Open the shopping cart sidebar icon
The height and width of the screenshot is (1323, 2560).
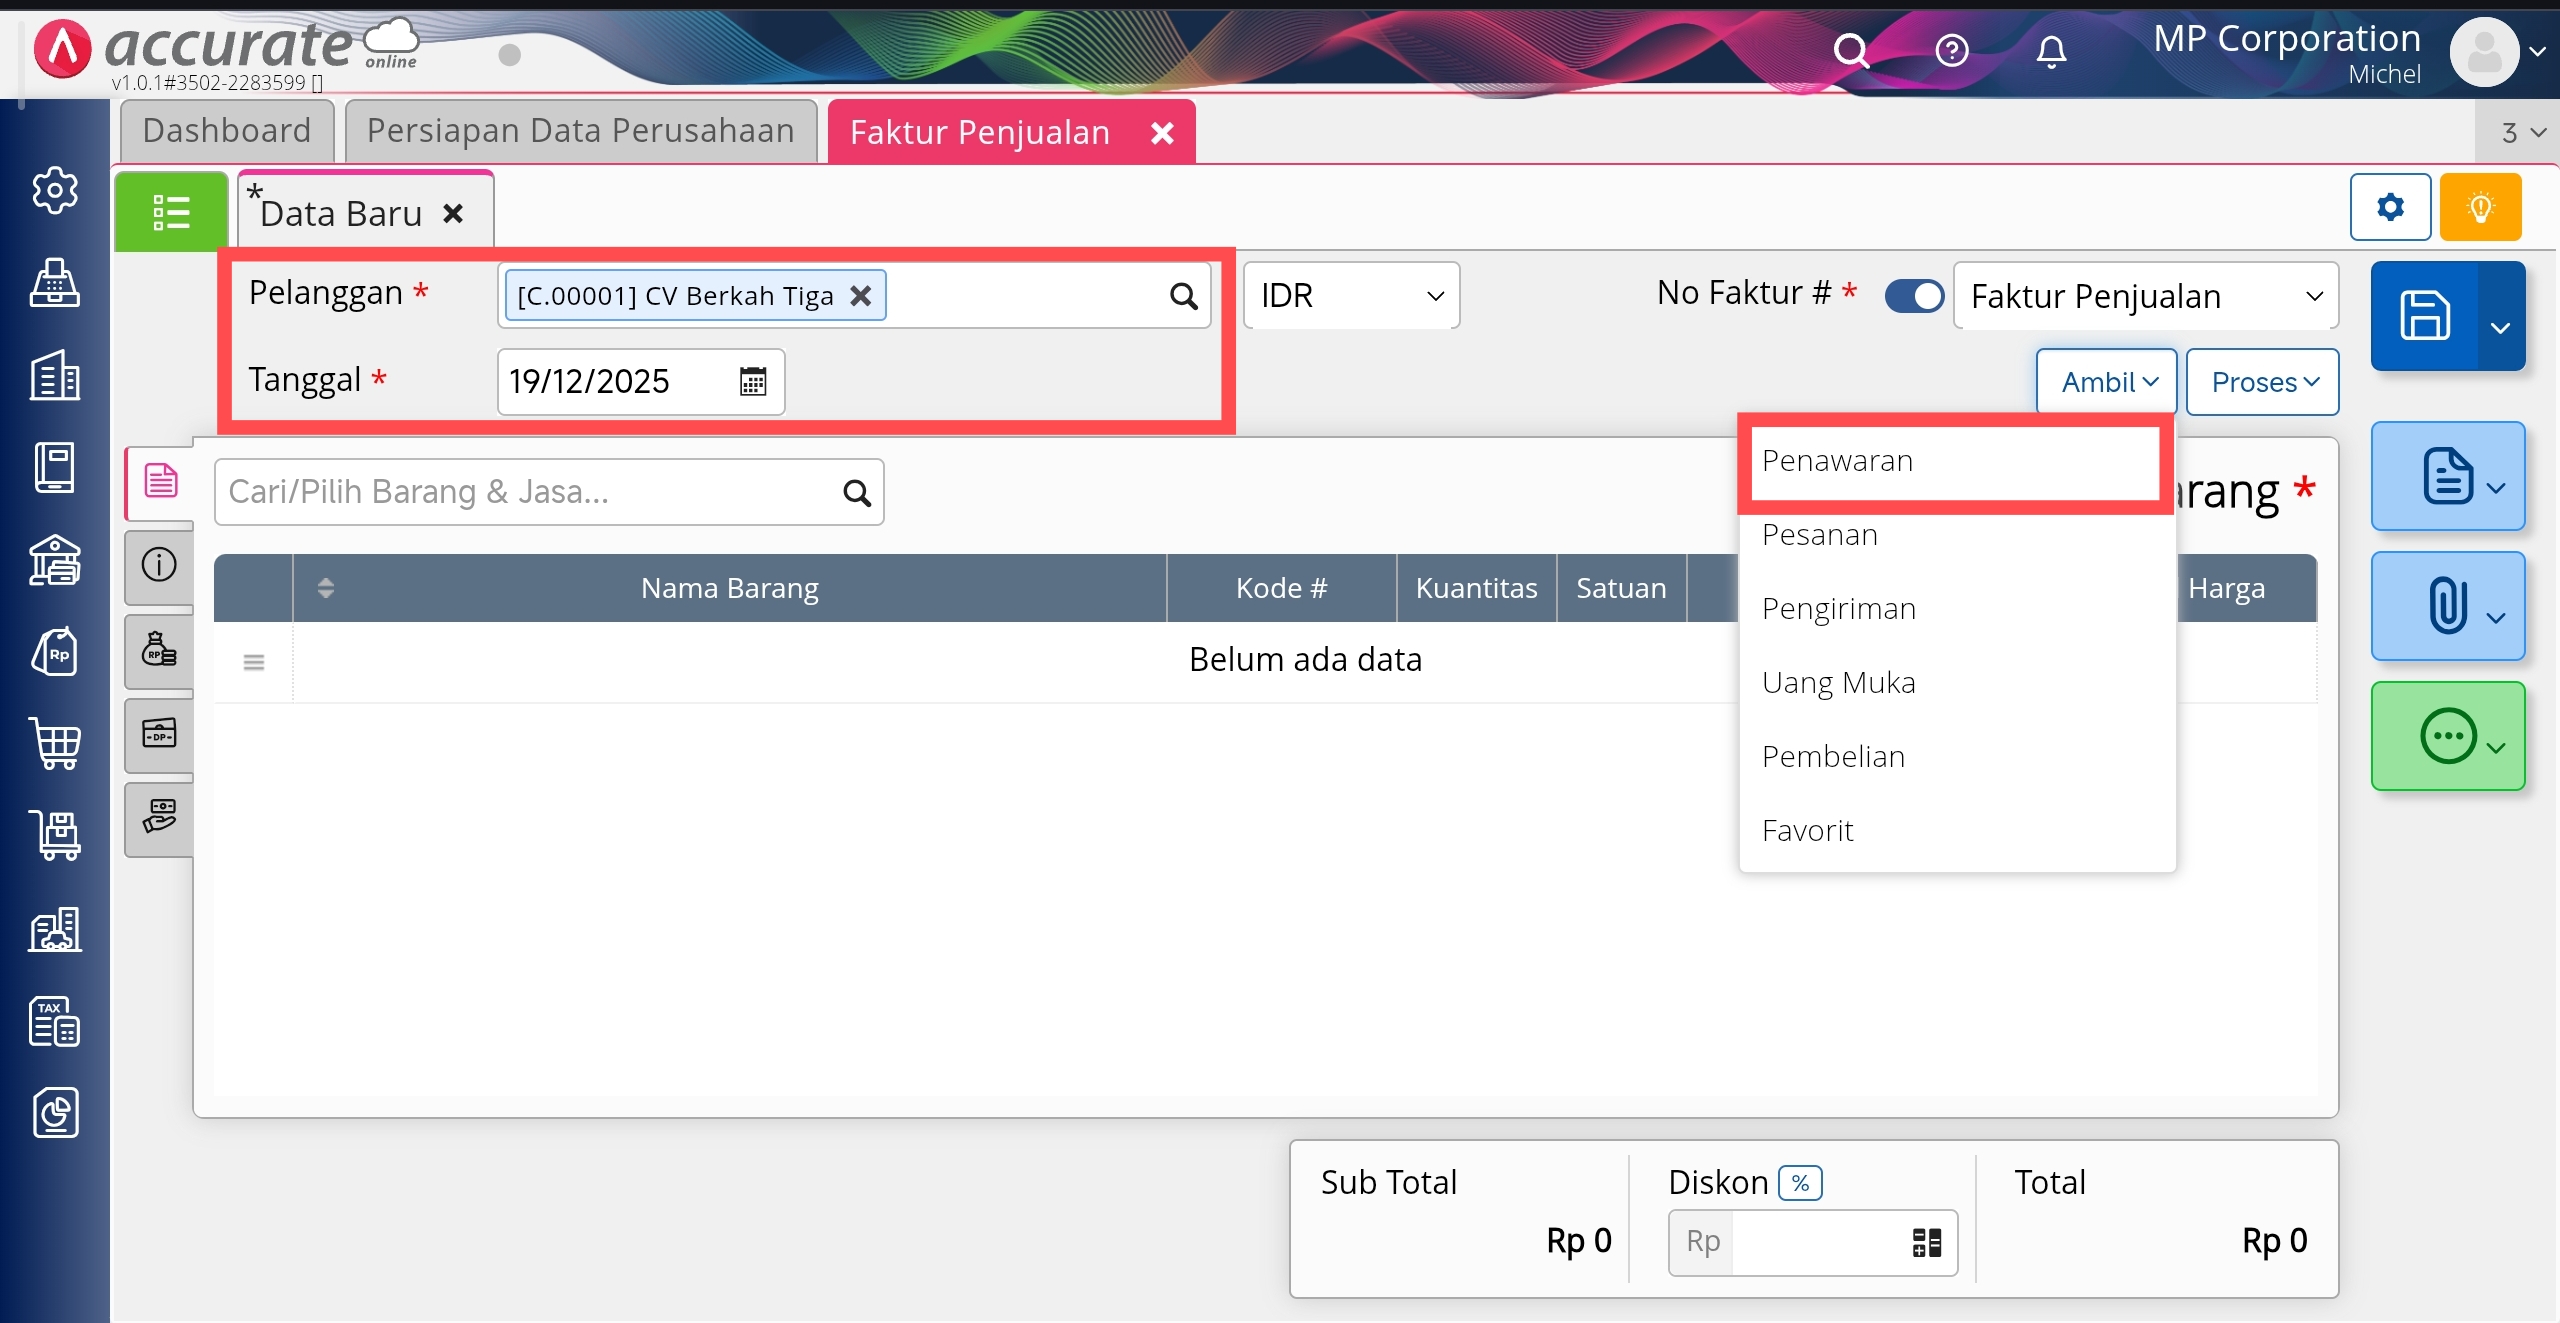56,743
